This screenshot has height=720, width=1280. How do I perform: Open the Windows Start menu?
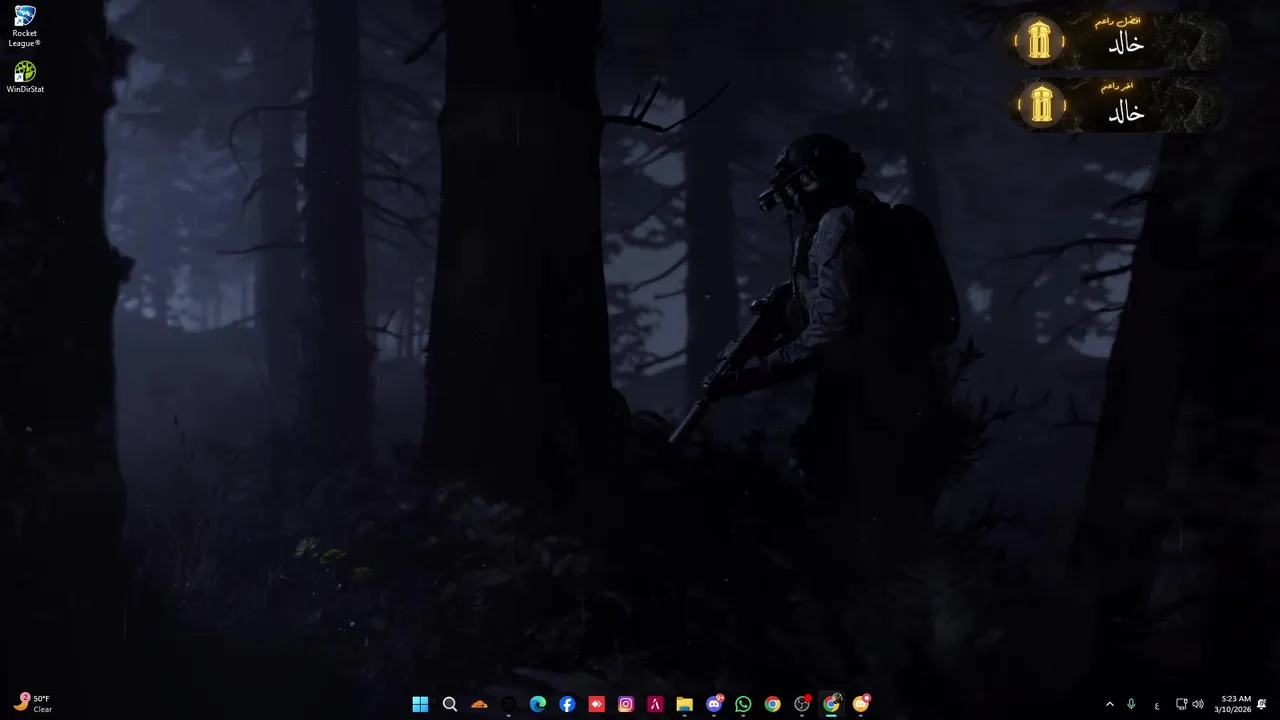[x=420, y=704]
